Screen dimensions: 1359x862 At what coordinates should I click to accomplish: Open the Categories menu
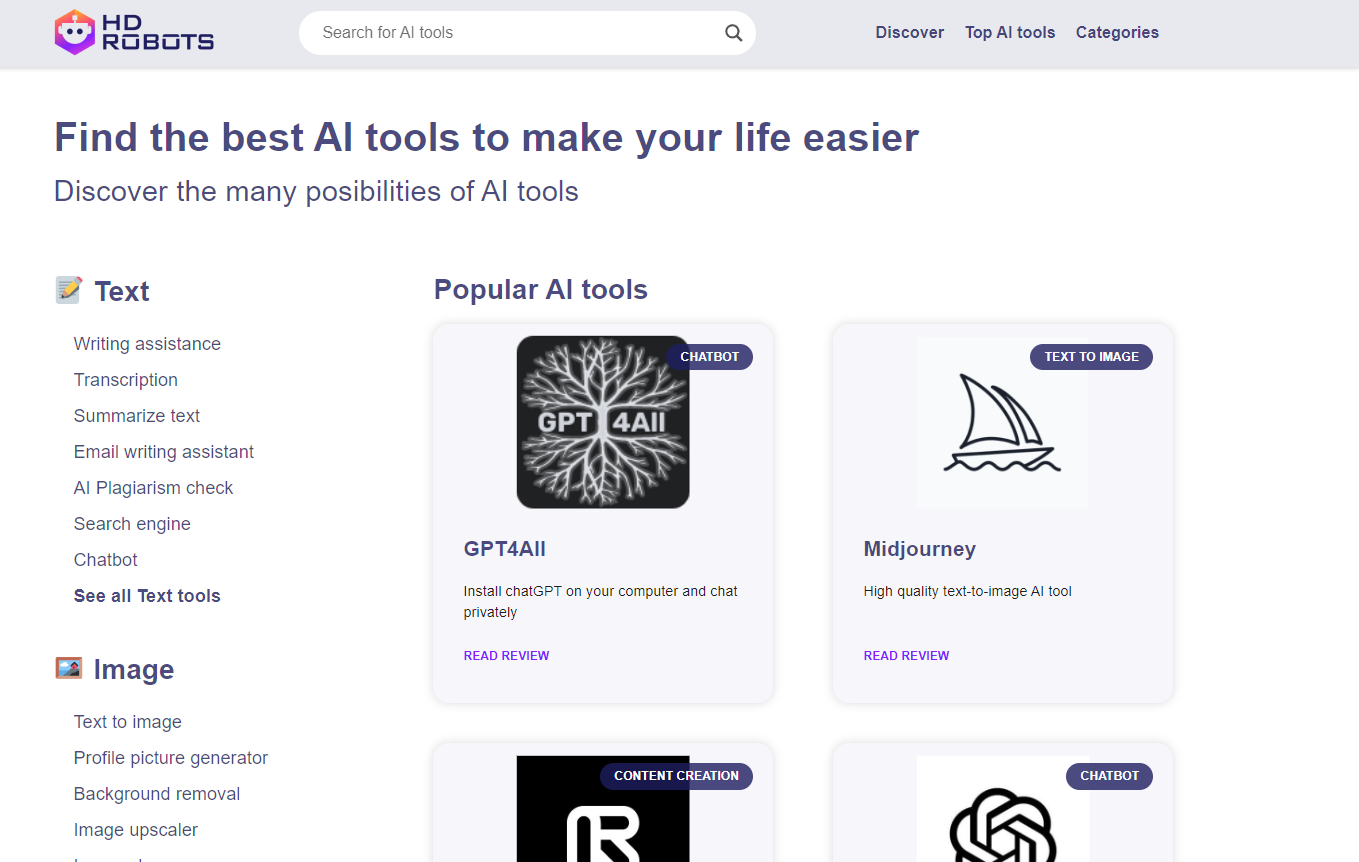point(1117,33)
